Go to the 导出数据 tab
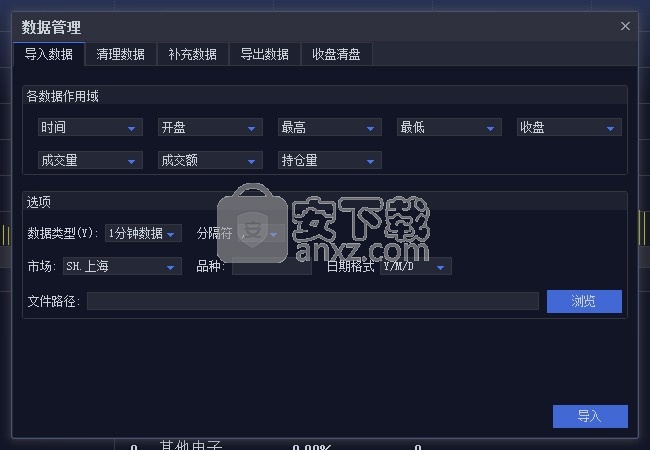The image size is (650, 450). (264, 54)
